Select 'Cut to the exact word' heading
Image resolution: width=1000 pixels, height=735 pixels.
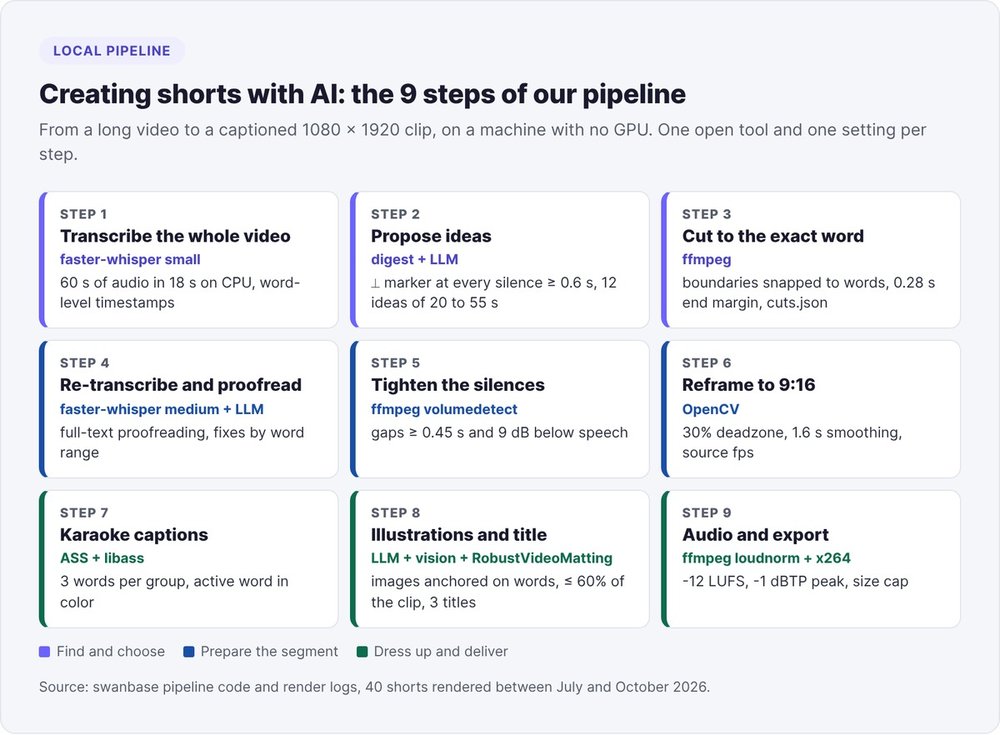pyautogui.click(x=773, y=236)
